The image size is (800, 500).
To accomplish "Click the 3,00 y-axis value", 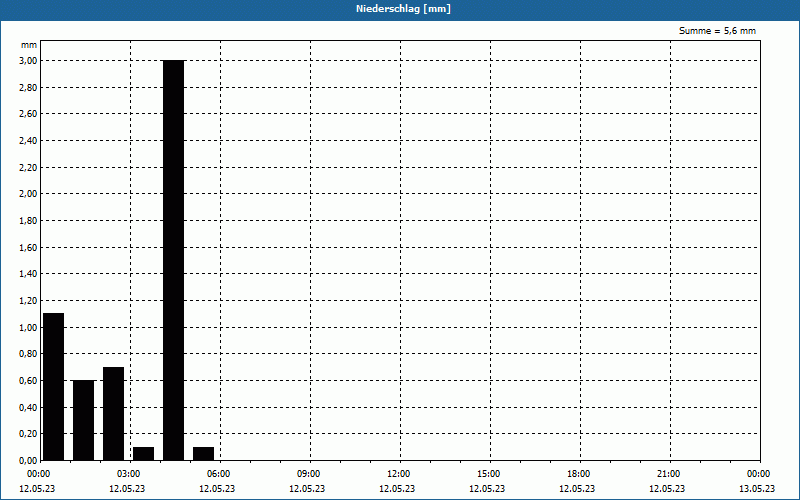I will pos(28,61).
